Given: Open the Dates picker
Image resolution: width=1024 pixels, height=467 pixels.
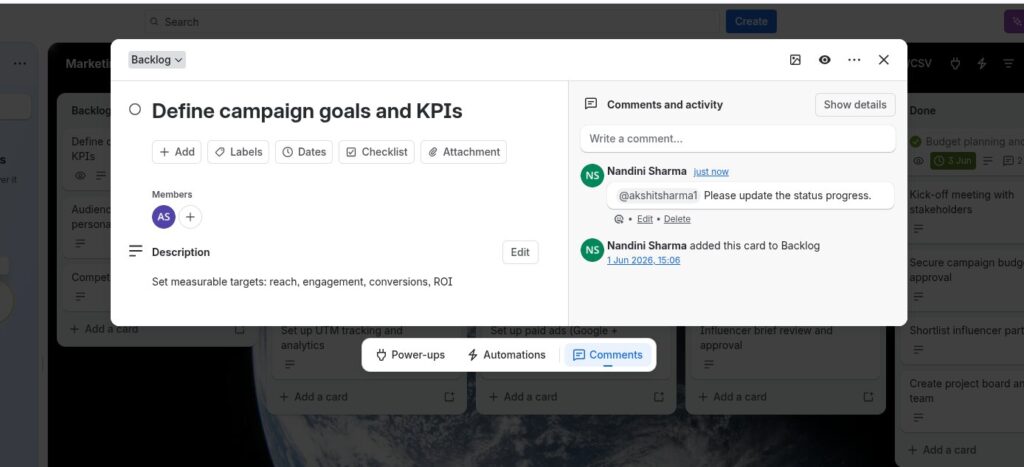Looking at the screenshot, I should point(304,152).
